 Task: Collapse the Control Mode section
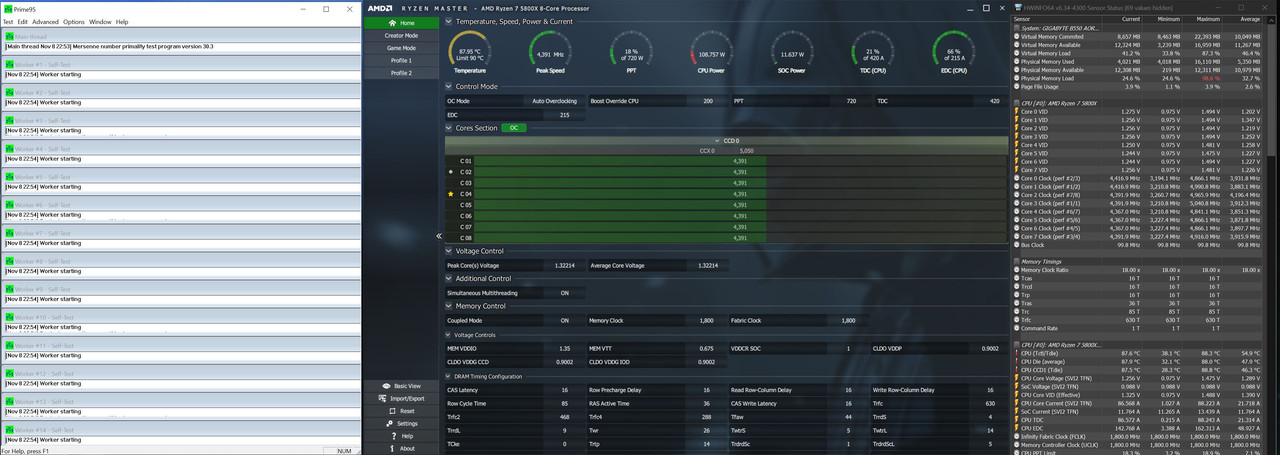pos(448,86)
